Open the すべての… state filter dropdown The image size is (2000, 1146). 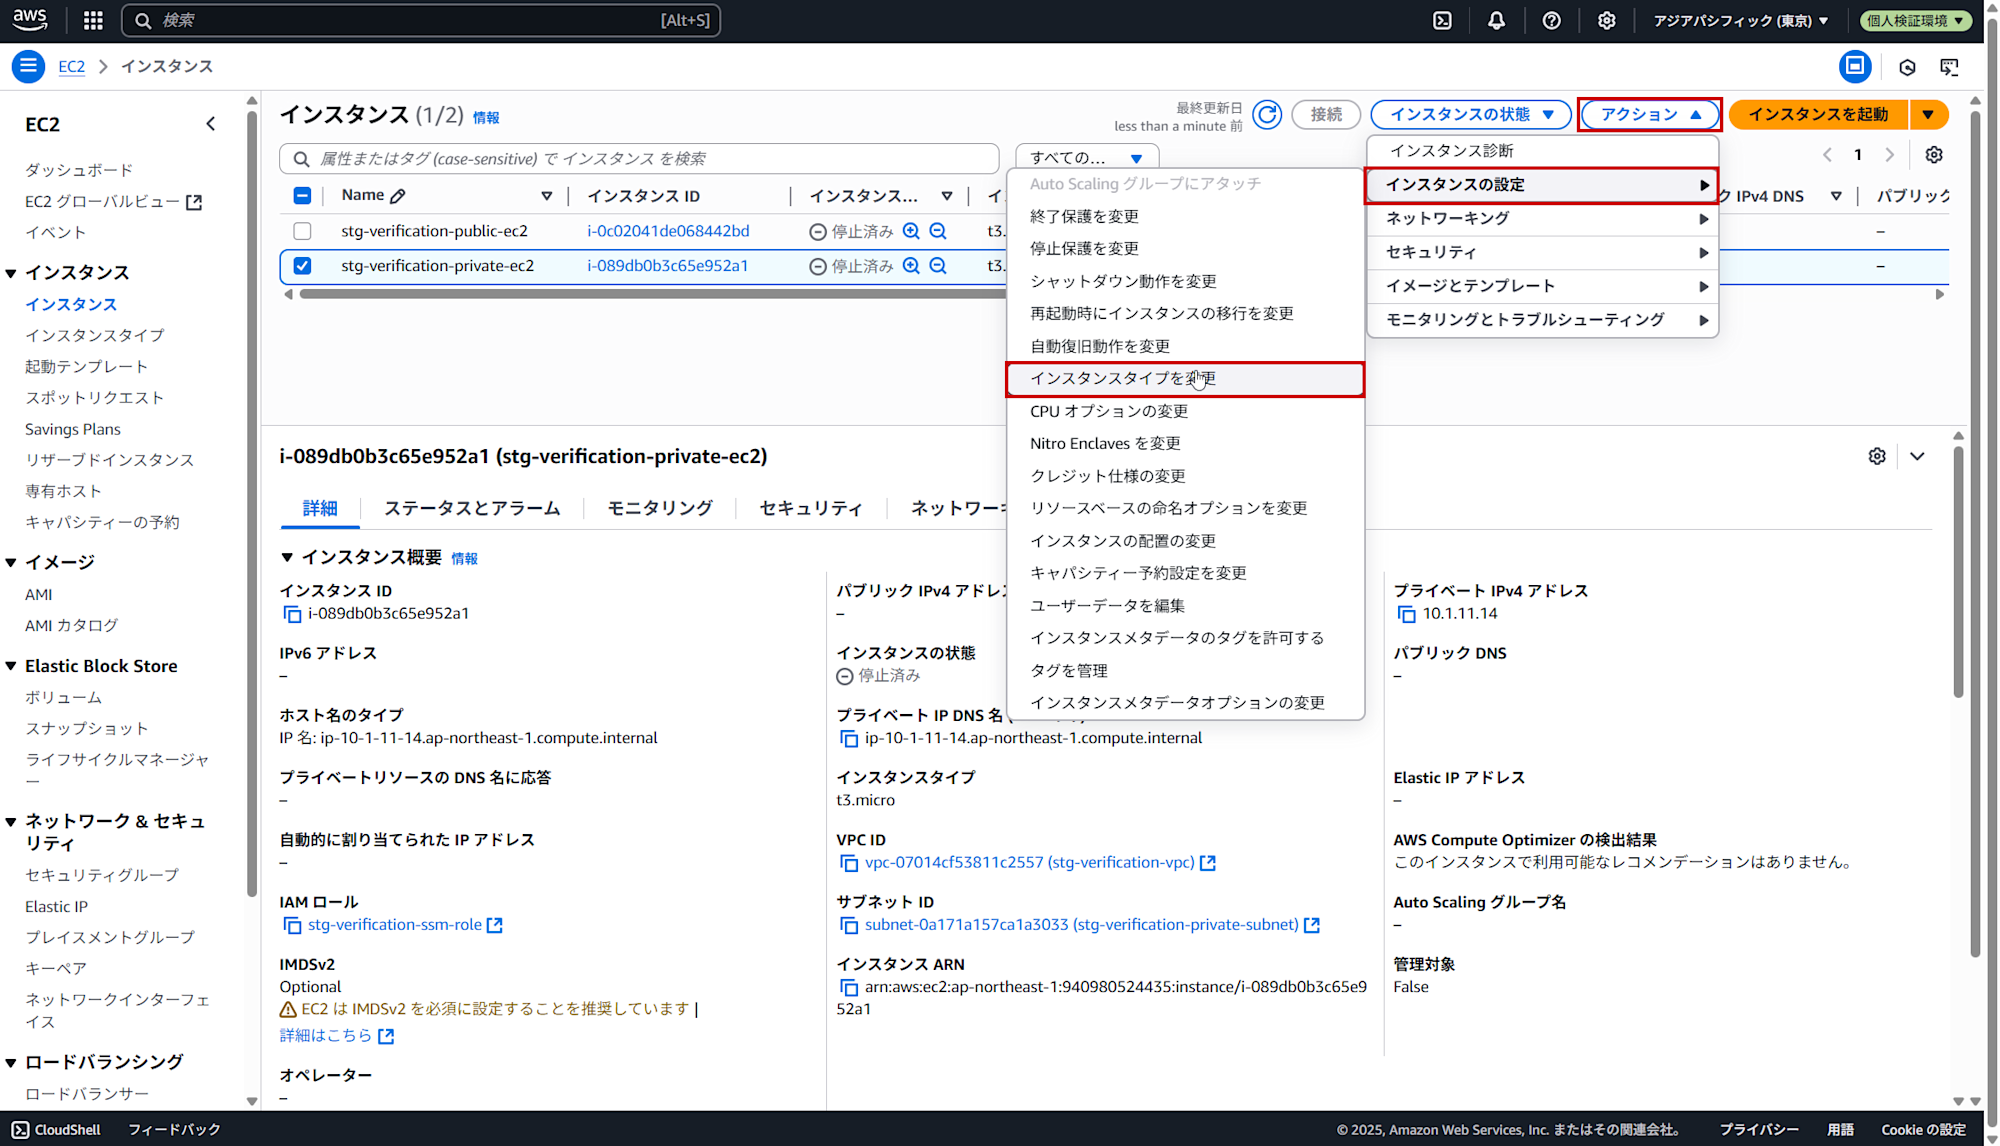click(x=1087, y=158)
